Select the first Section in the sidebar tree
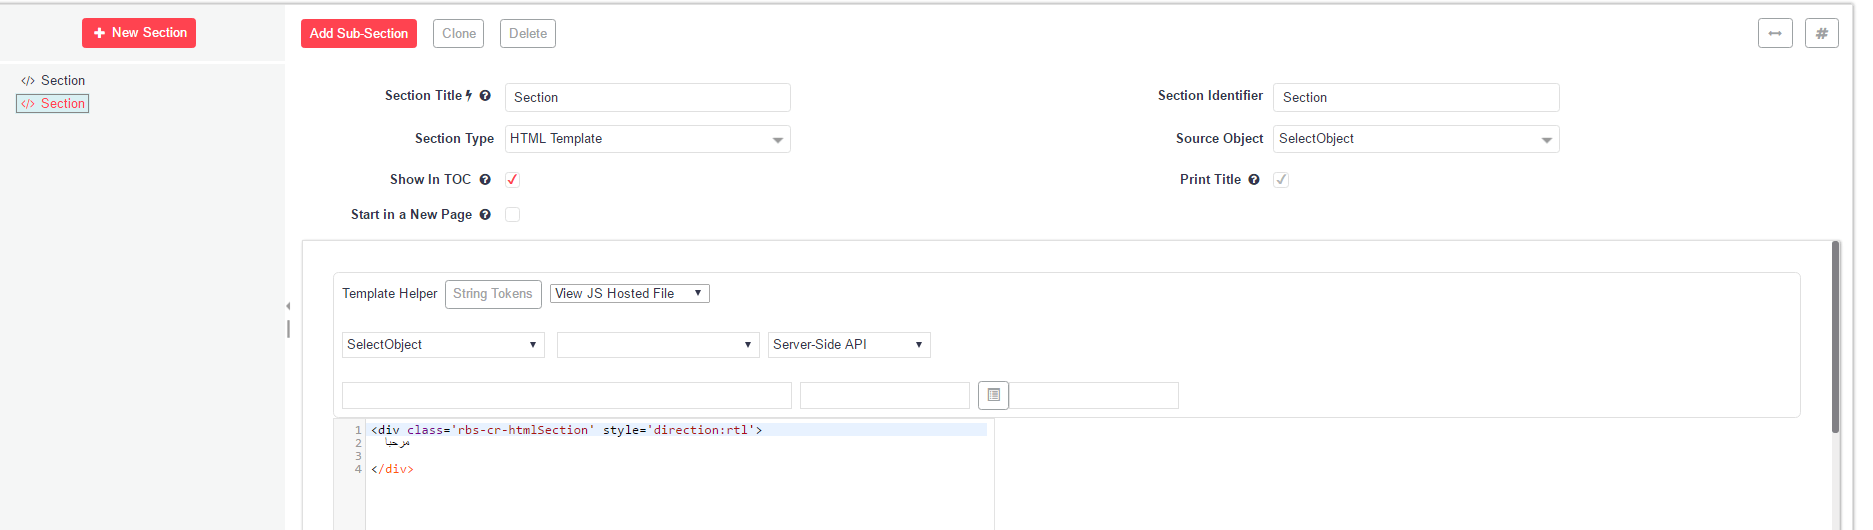 pyautogui.click(x=62, y=81)
